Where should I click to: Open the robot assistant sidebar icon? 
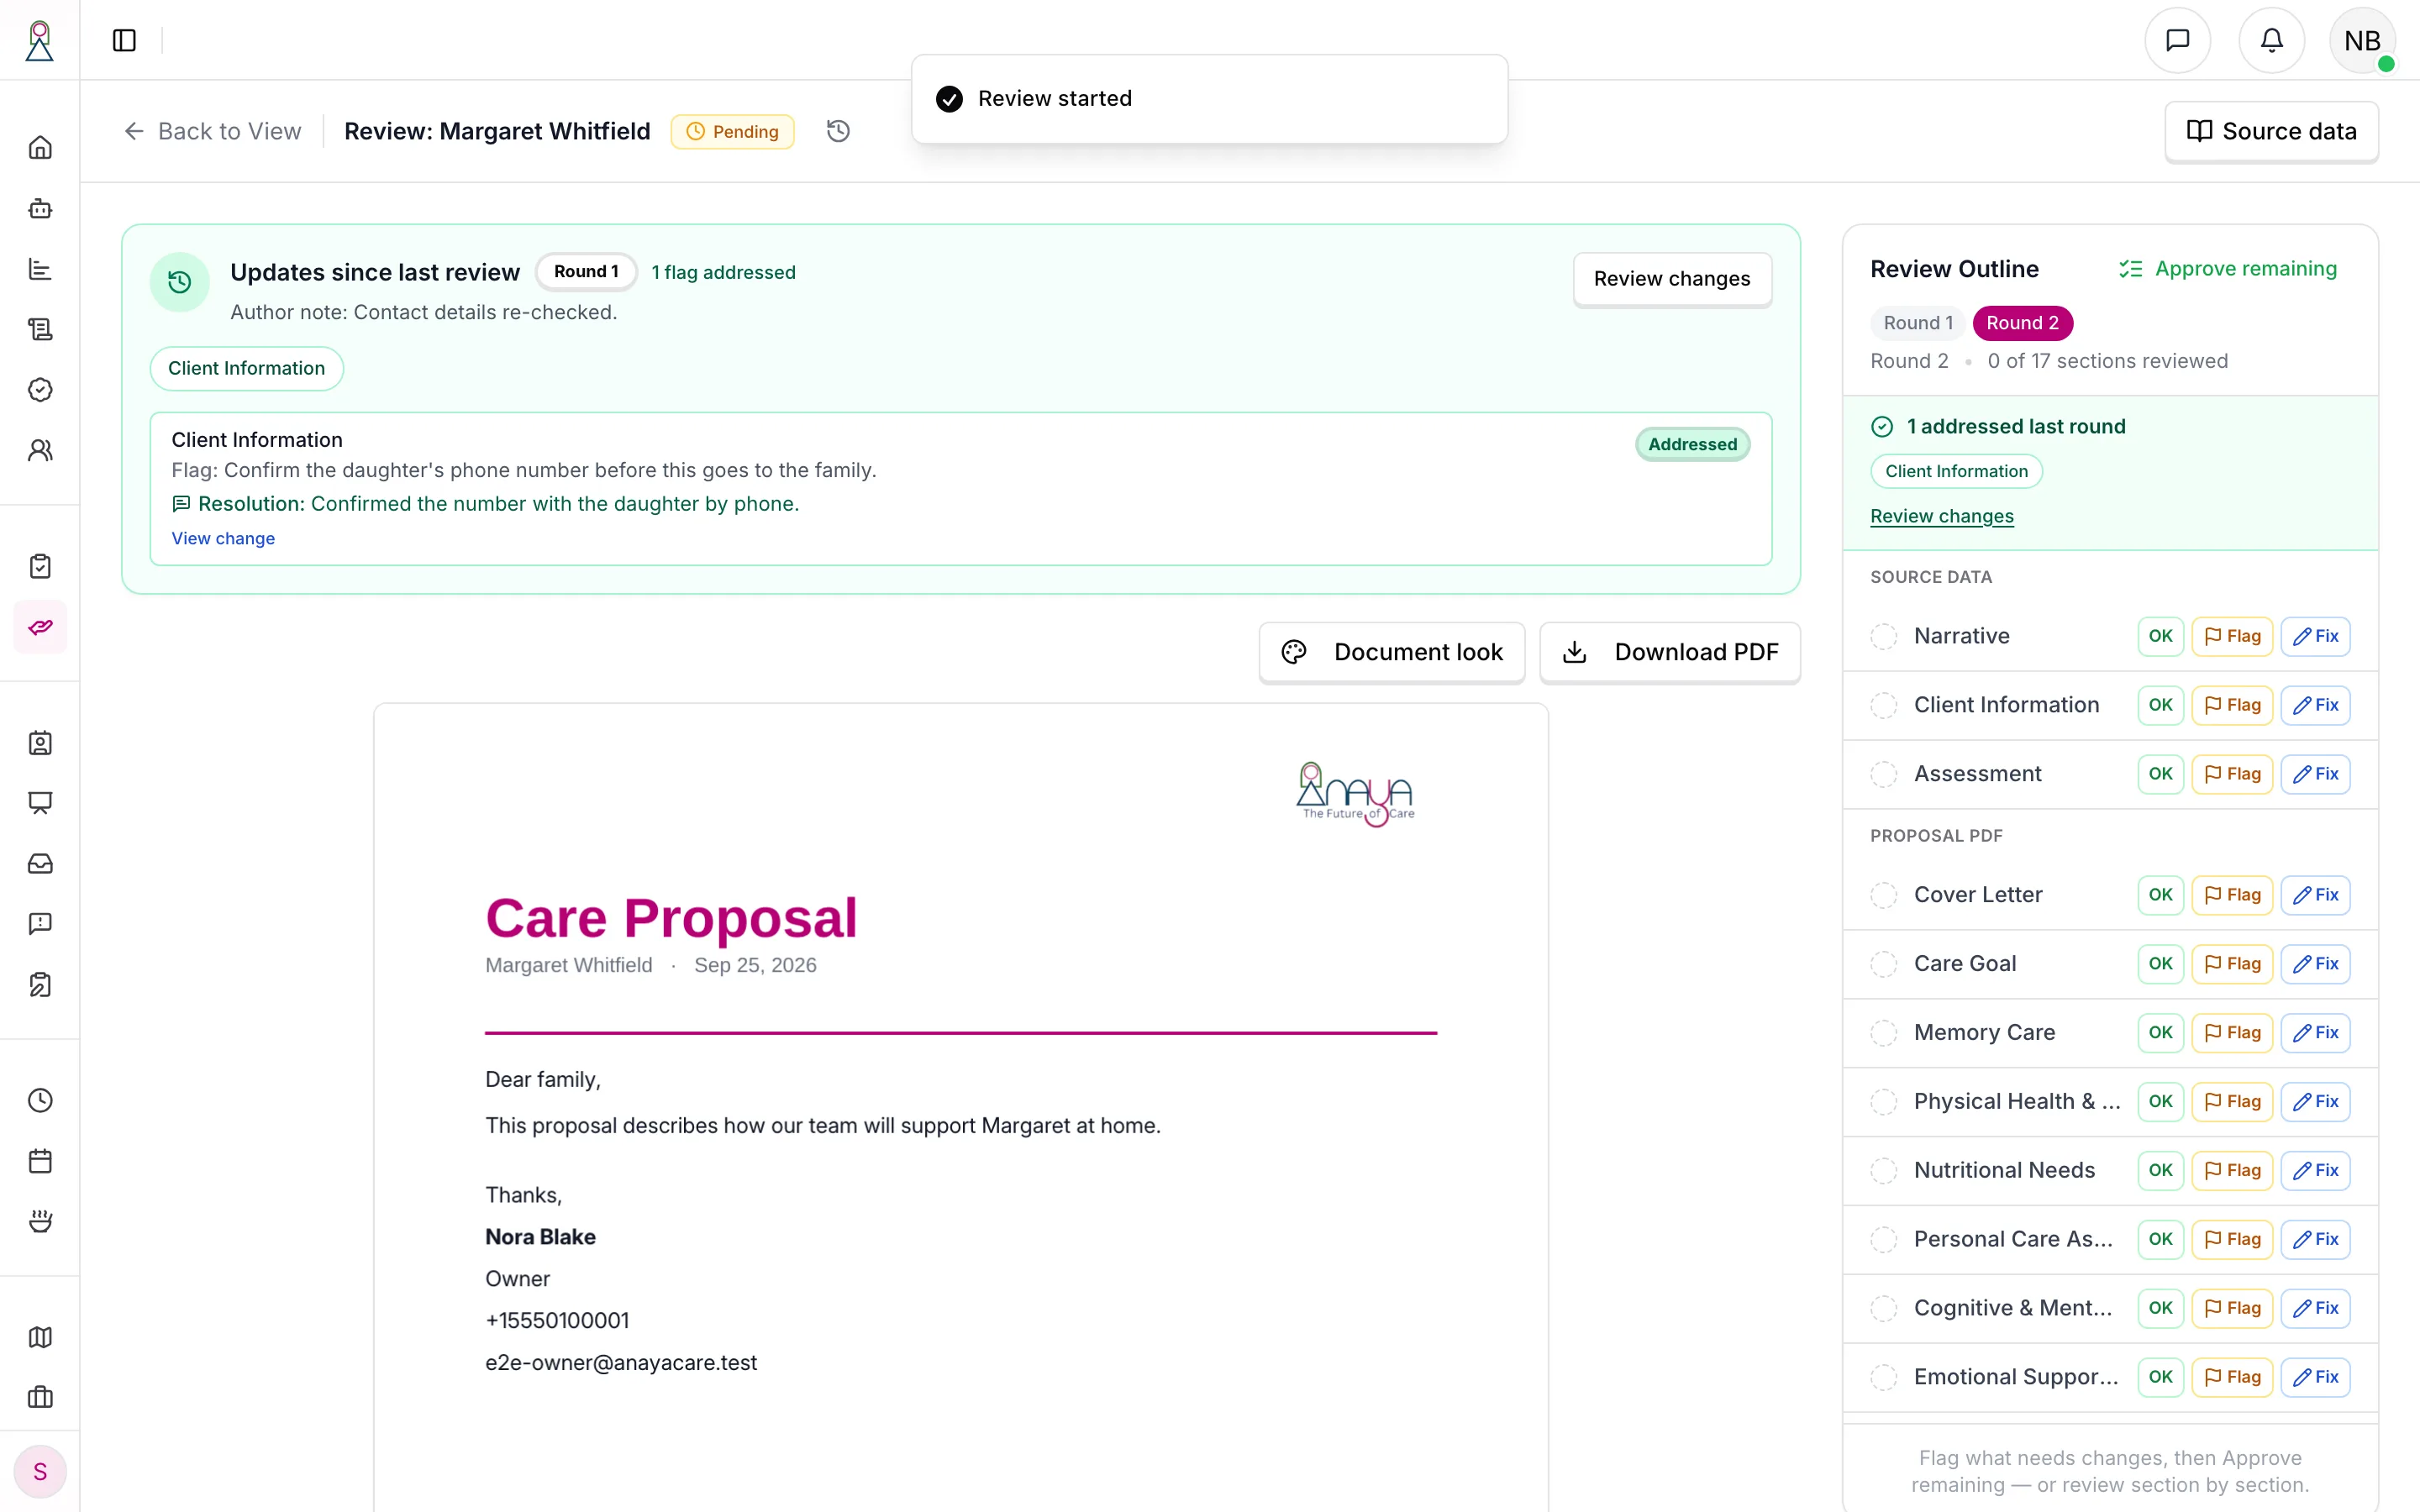40,208
